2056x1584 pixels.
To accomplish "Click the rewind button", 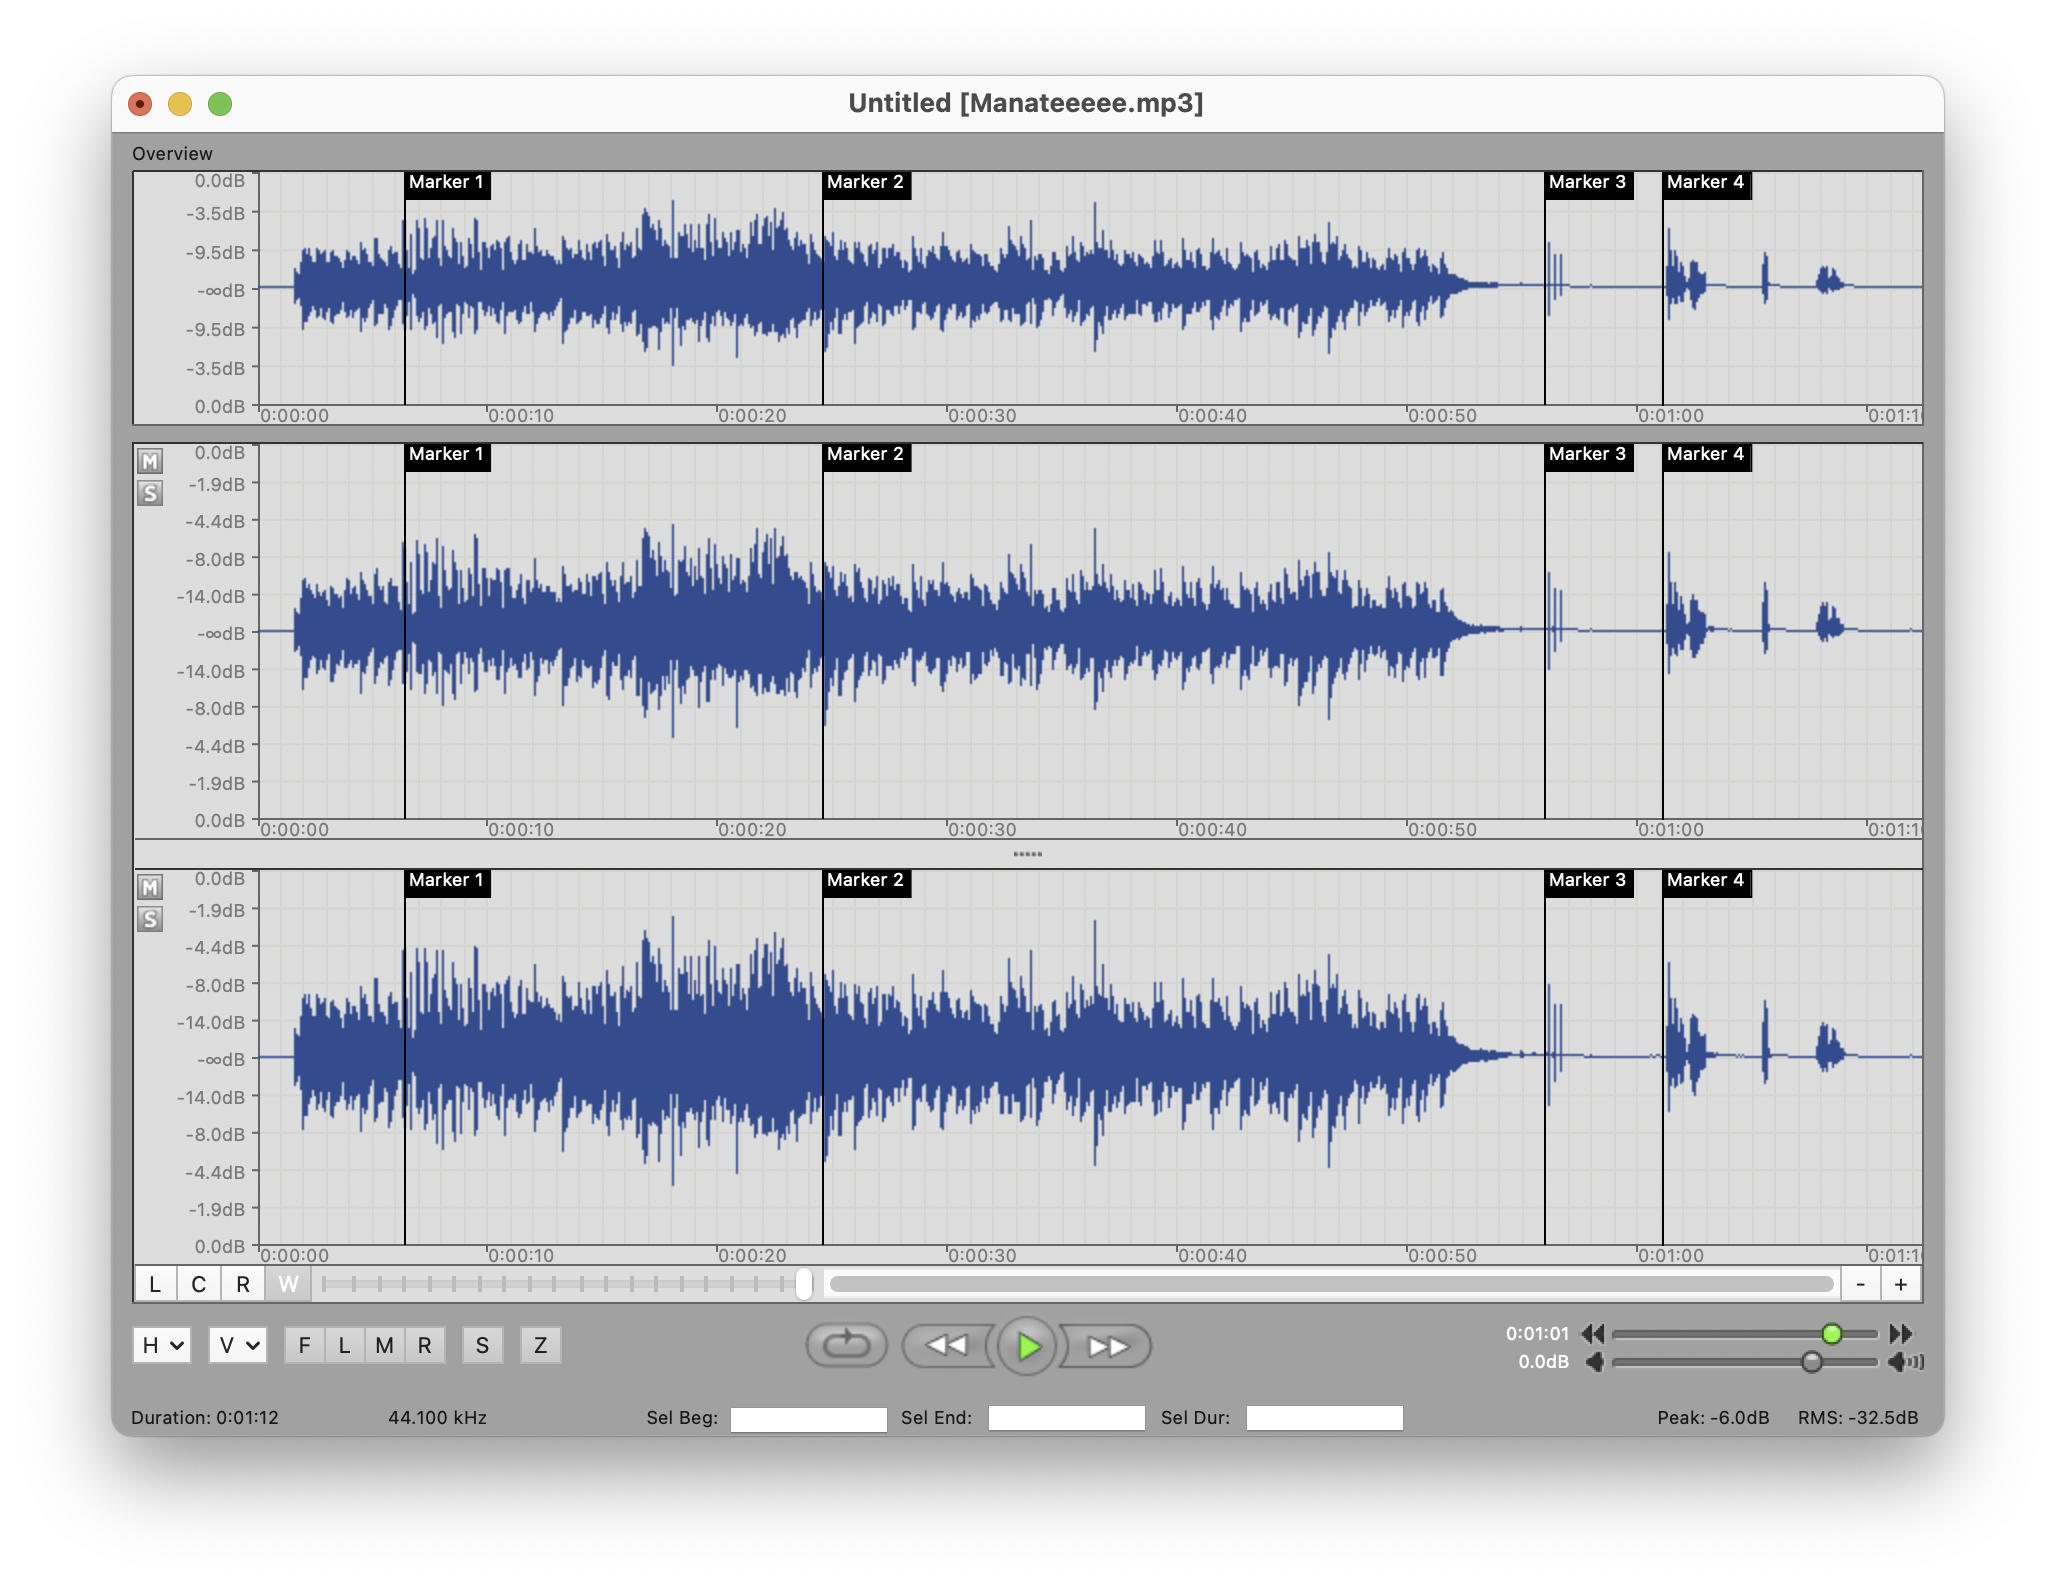I will pos(945,1345).
